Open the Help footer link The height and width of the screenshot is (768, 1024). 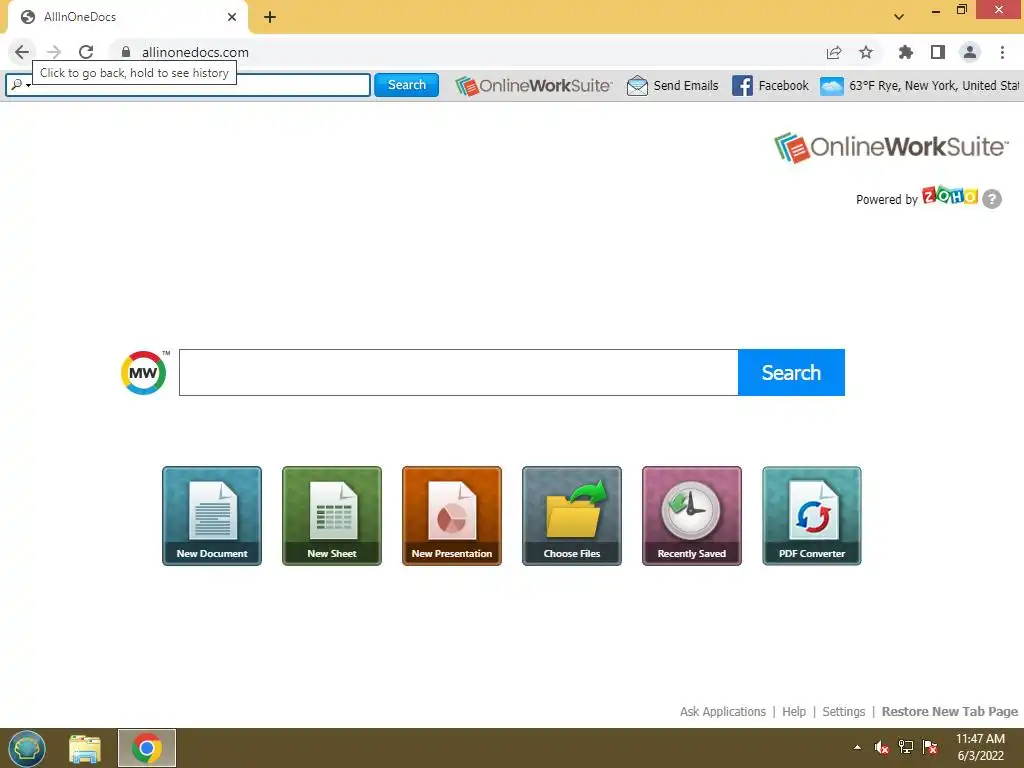point(794,711)
